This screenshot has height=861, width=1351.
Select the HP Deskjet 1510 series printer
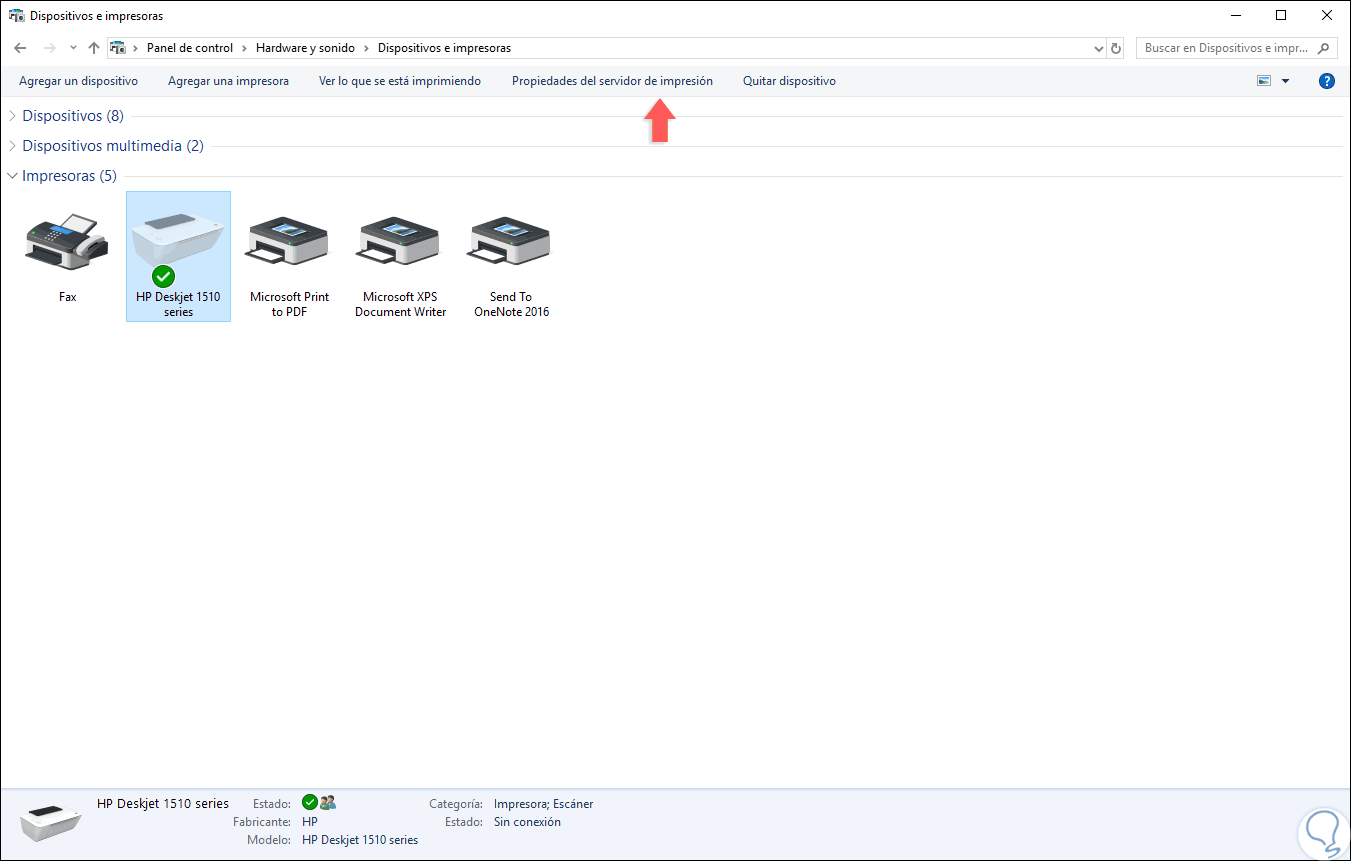(x=179, y=256)
